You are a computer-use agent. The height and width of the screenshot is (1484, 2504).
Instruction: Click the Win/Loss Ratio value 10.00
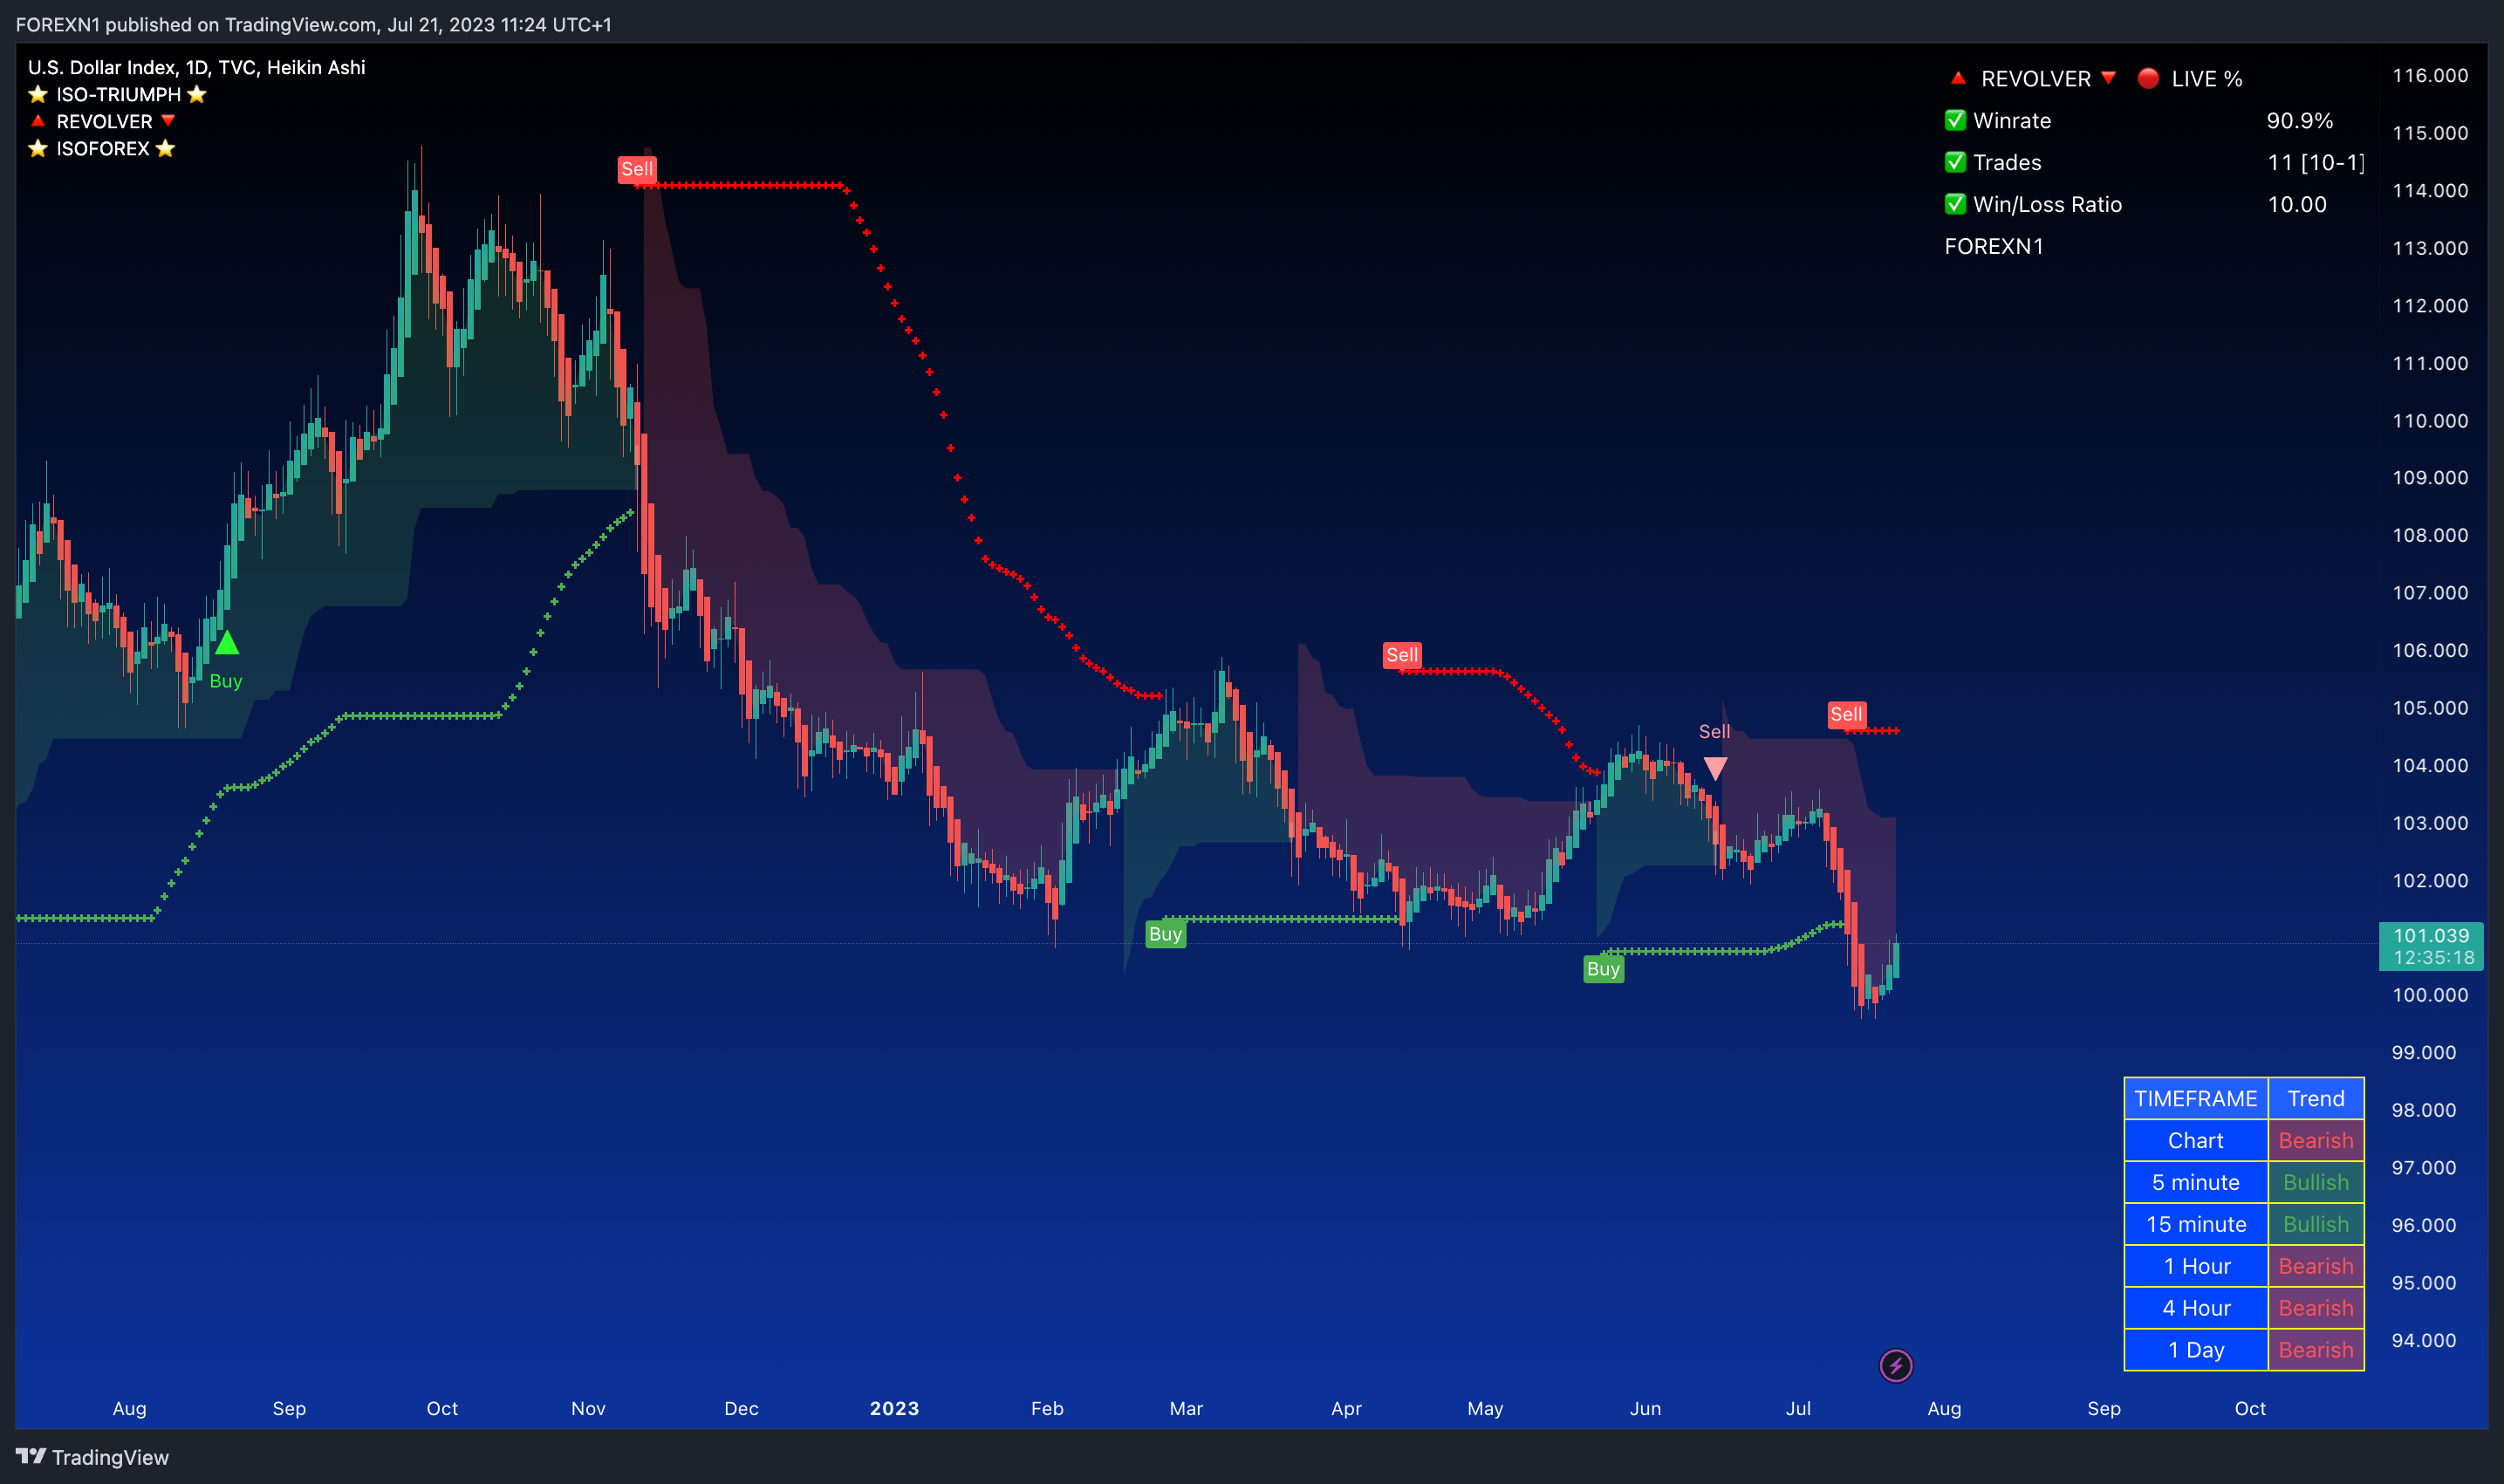click(2296, 204)
